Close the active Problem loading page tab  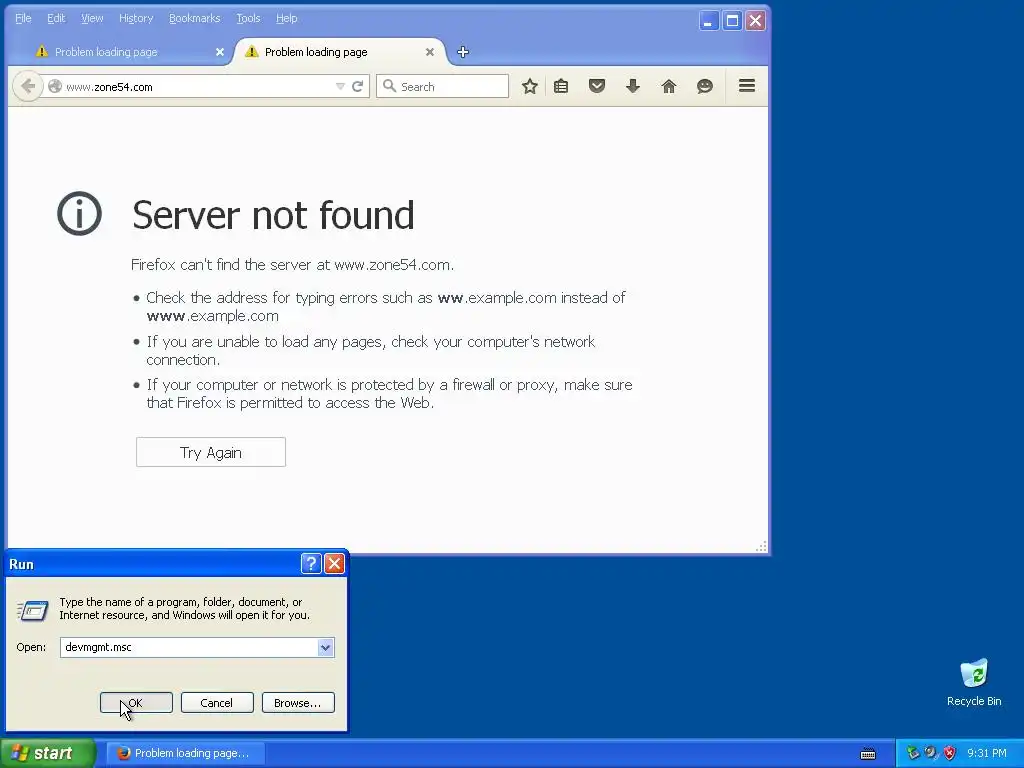(430, 52)
